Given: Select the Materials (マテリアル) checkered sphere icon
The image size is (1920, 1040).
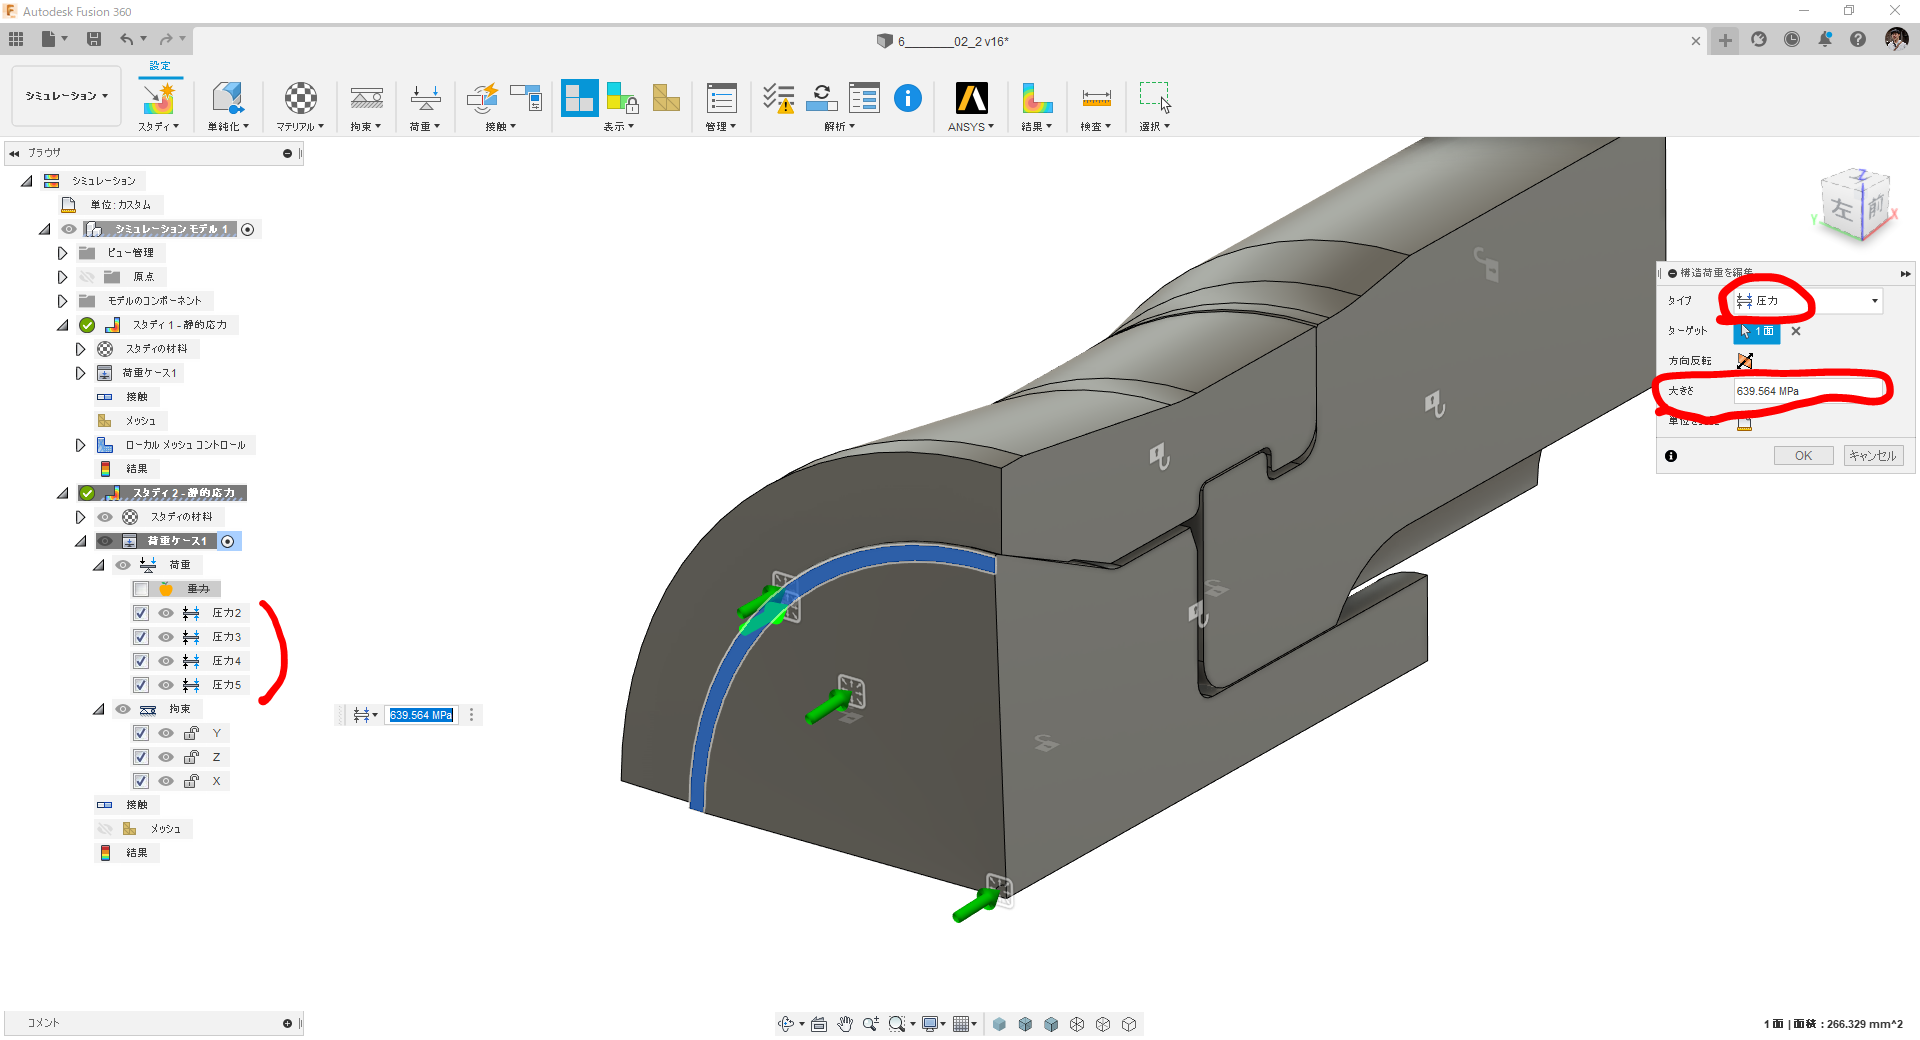Looking at the screenshot, I should [301, 98].
